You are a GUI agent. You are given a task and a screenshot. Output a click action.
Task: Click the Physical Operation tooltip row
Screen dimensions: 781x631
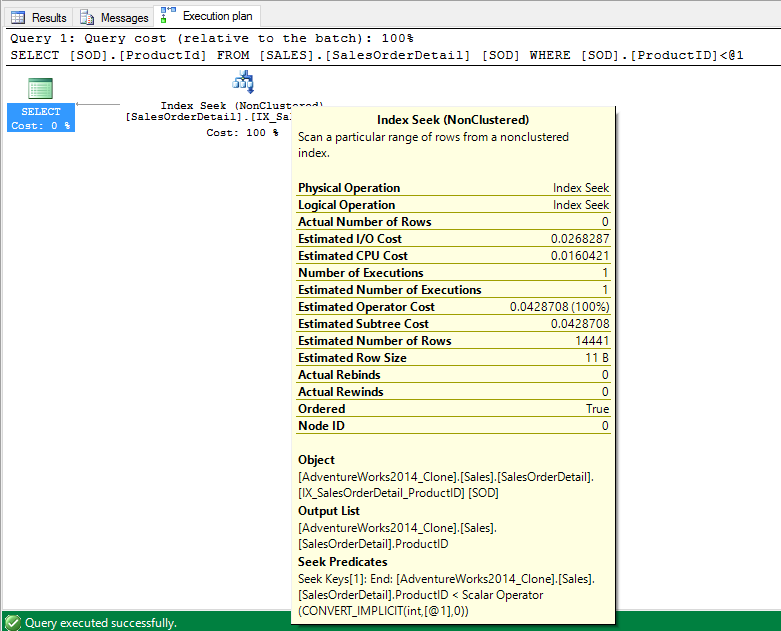pyautogui.click(x=453, y=188)
